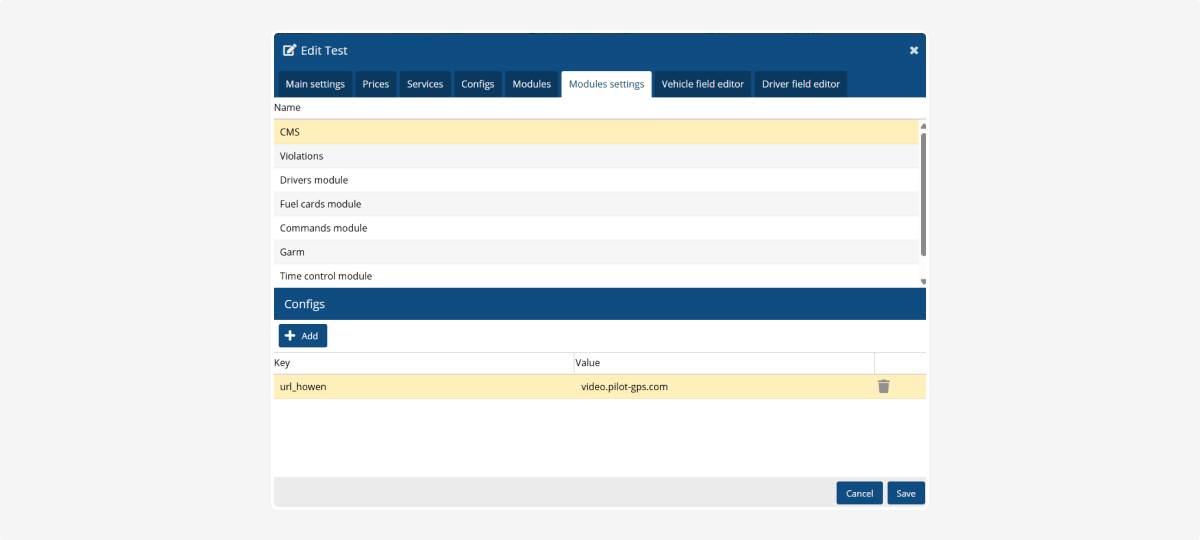Viewport: 1200px width, 540px height.
Task: Select Time control module row
Action: click(596, 276)
